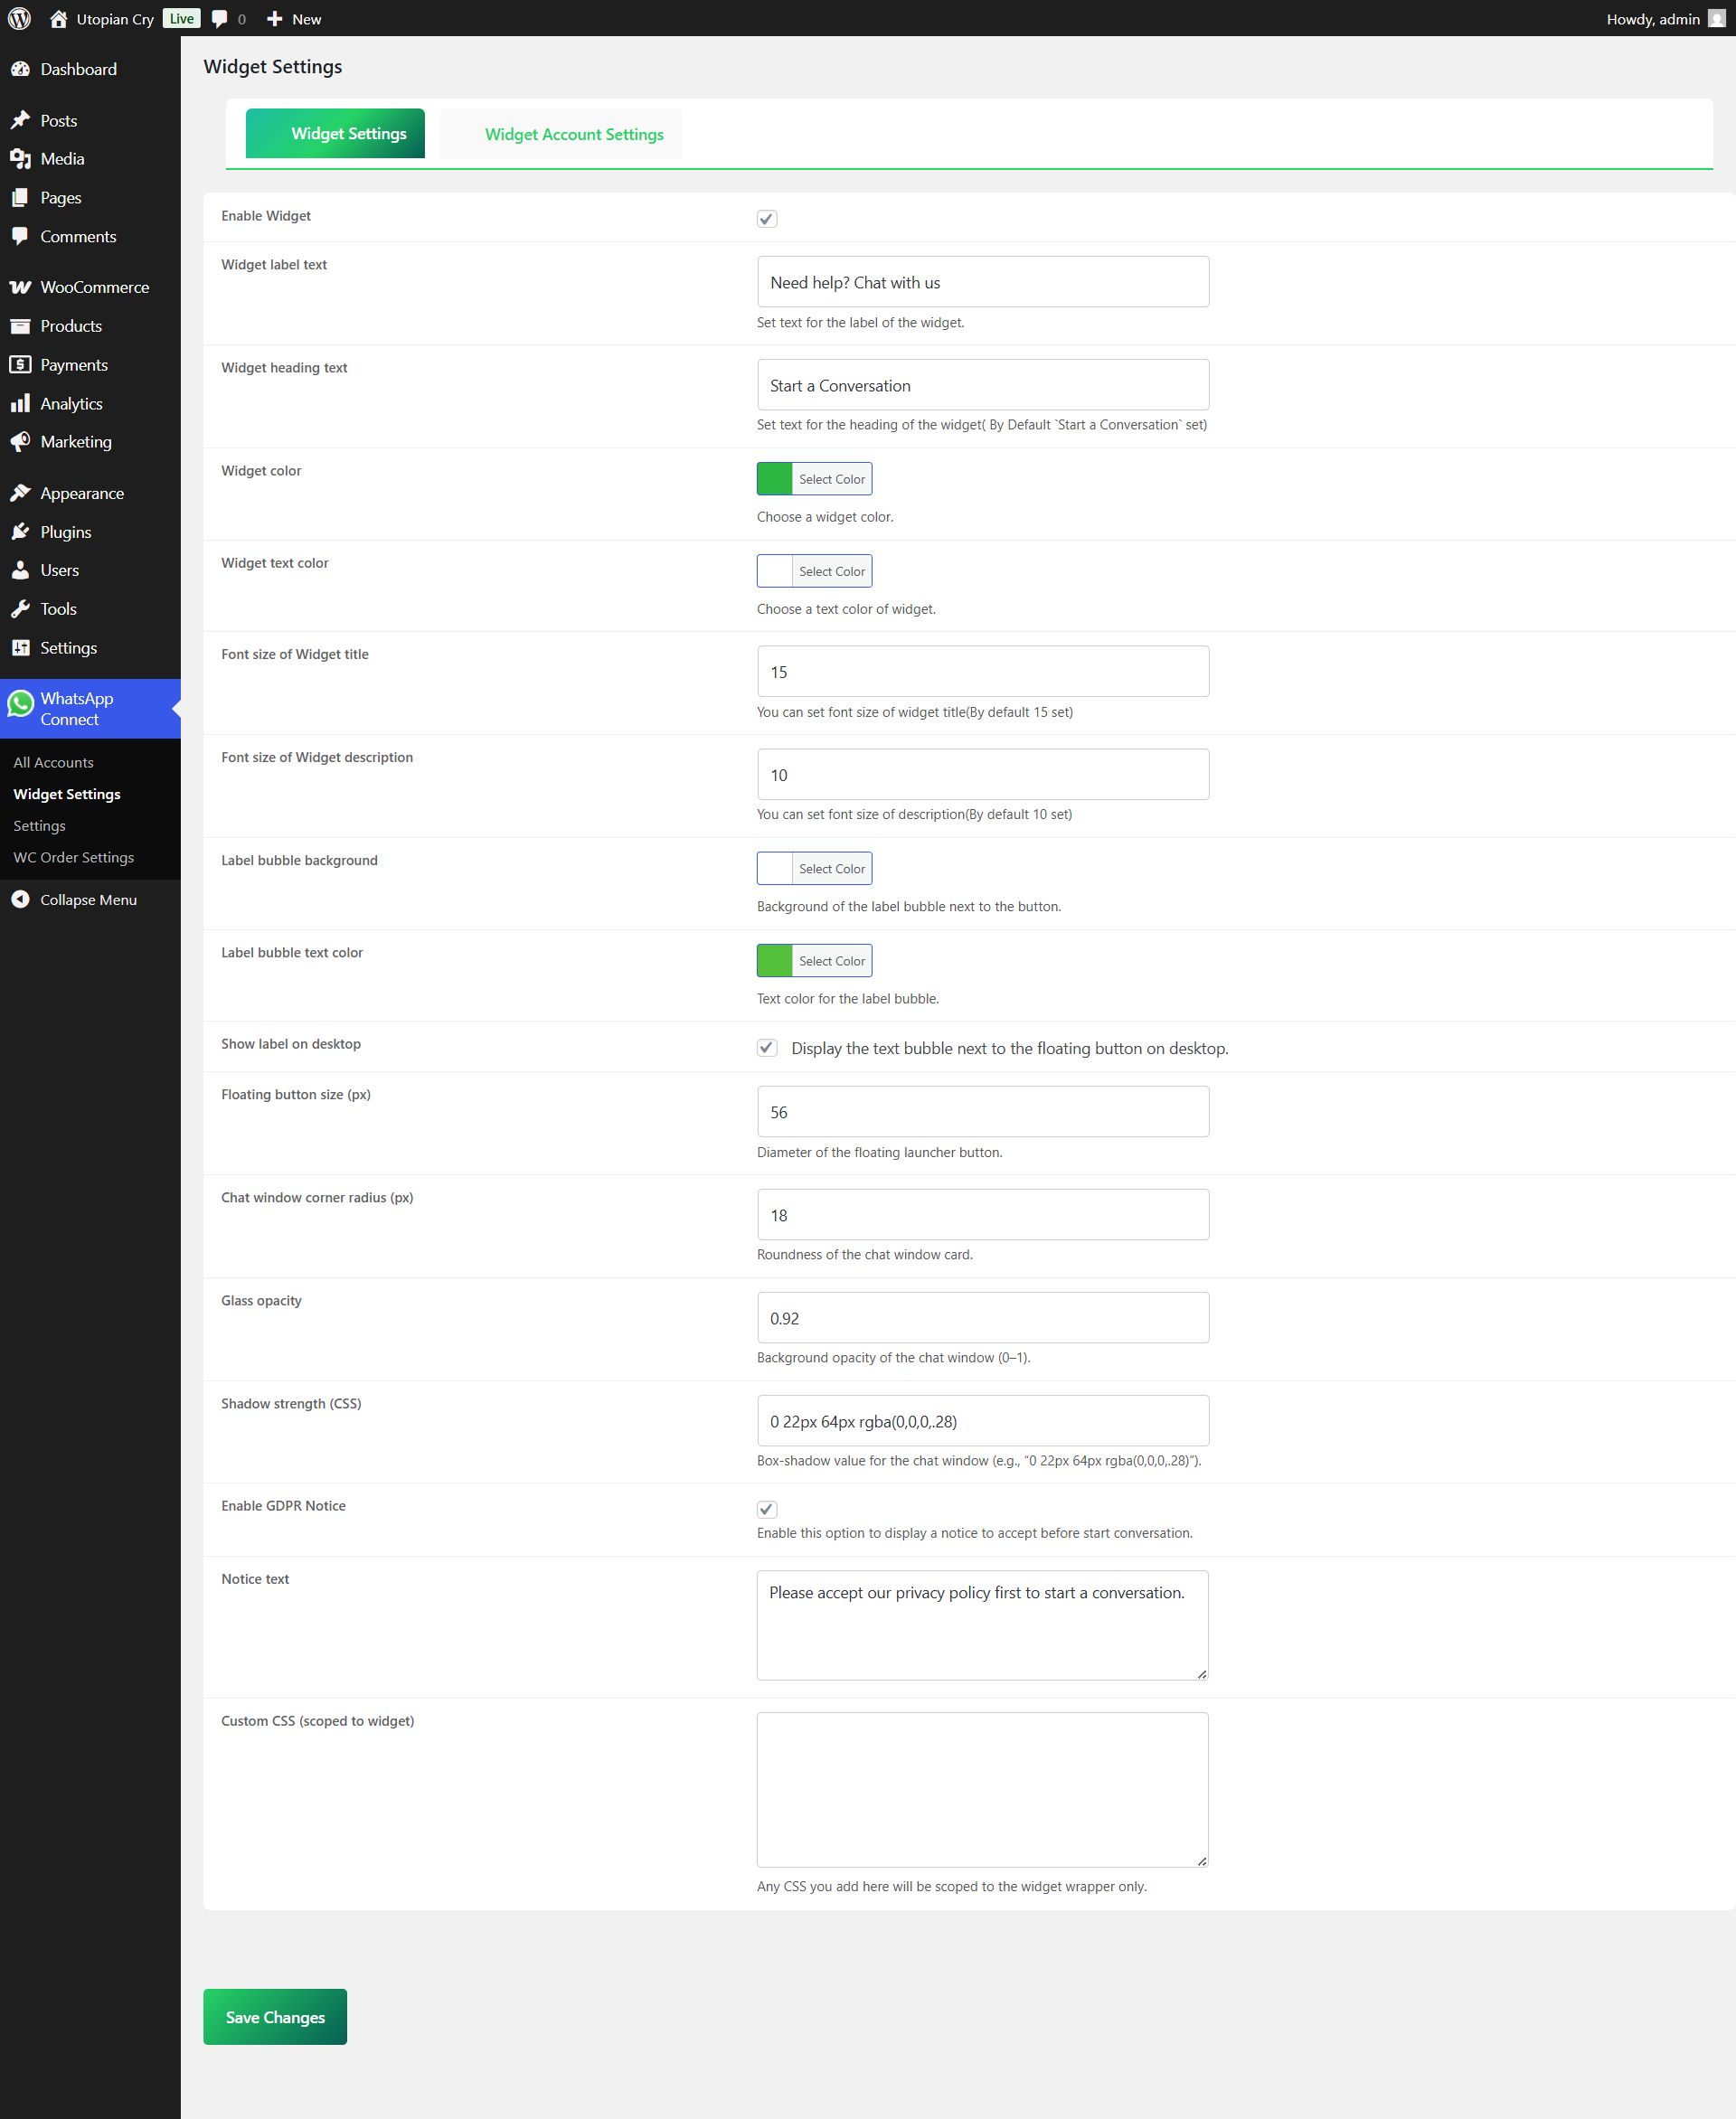Open the Dashboard menu icon

[x=20, y=69]
